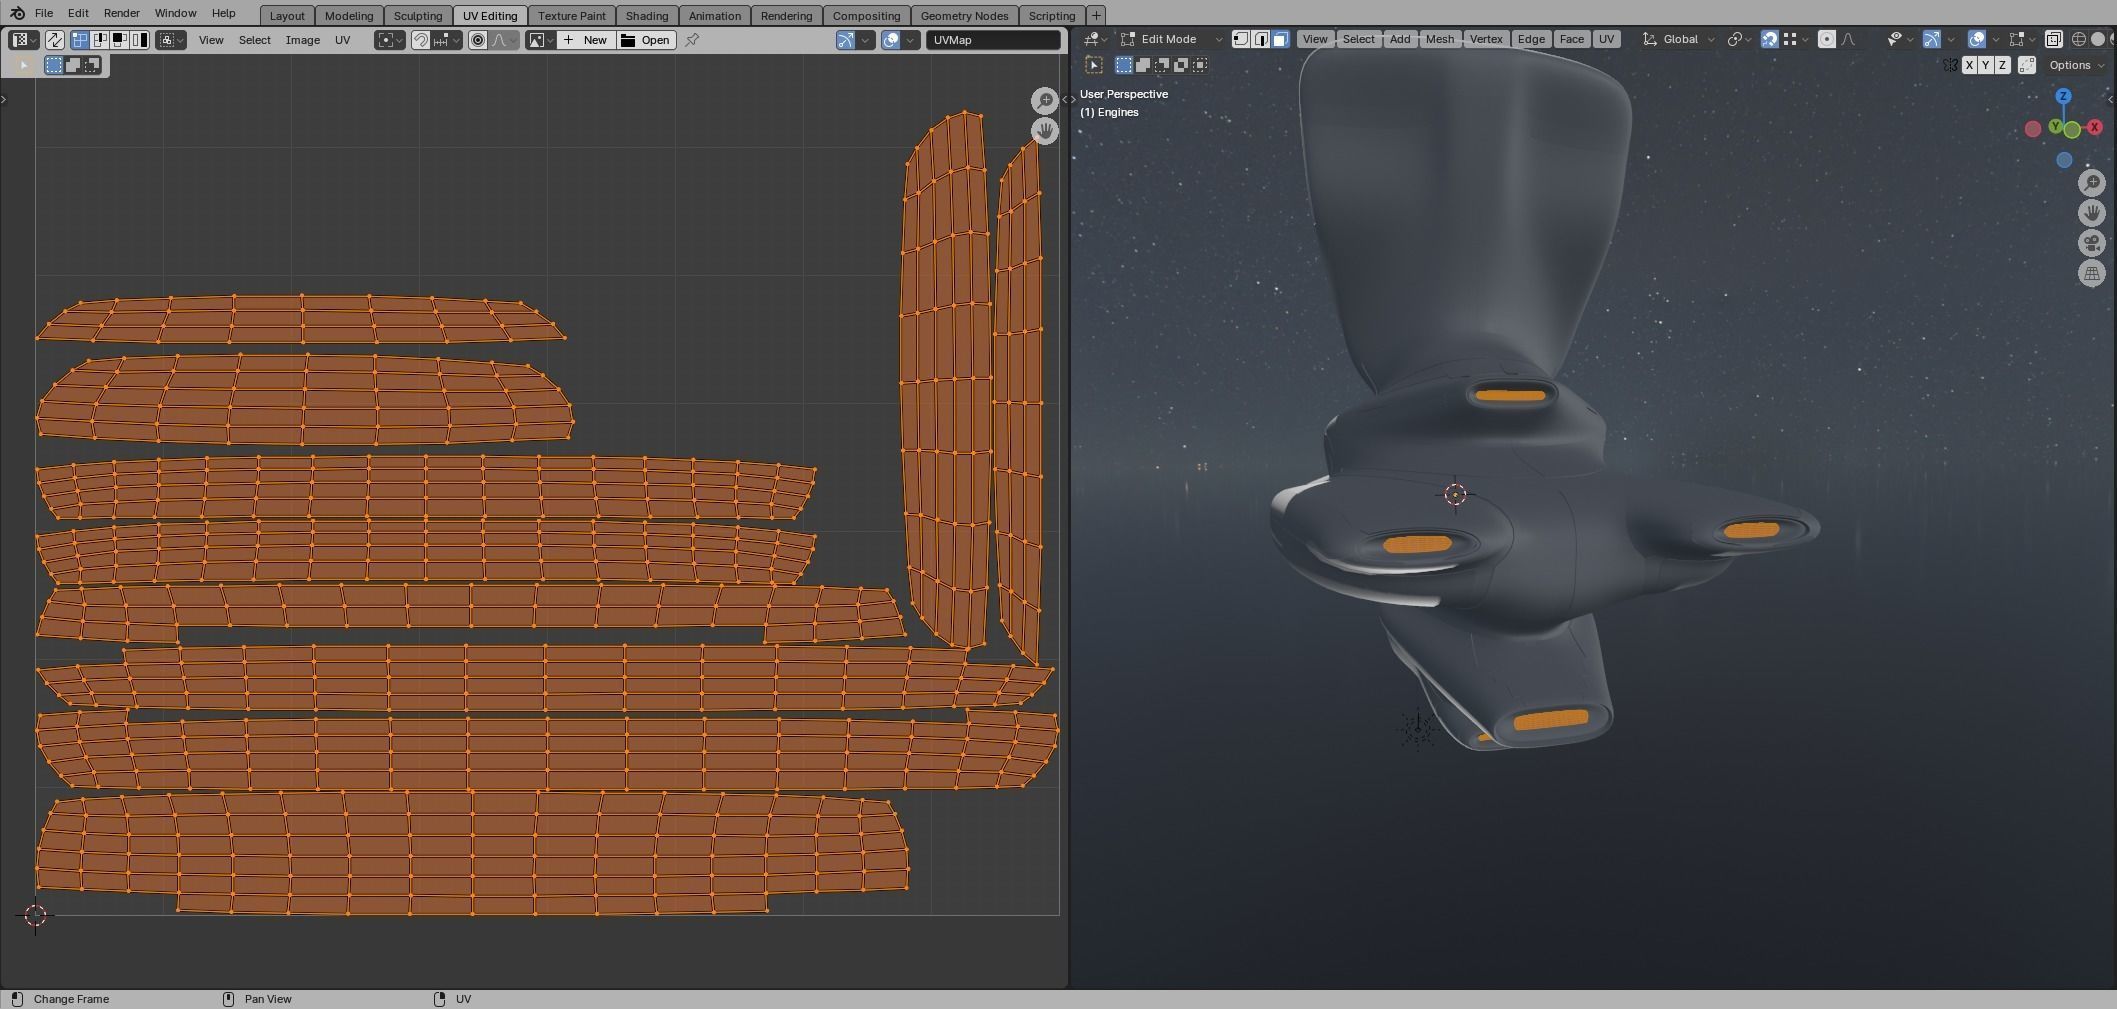
Task: Click X axis on navigation gizmo
Action: pyautogui.click(x=2094, y=127)
